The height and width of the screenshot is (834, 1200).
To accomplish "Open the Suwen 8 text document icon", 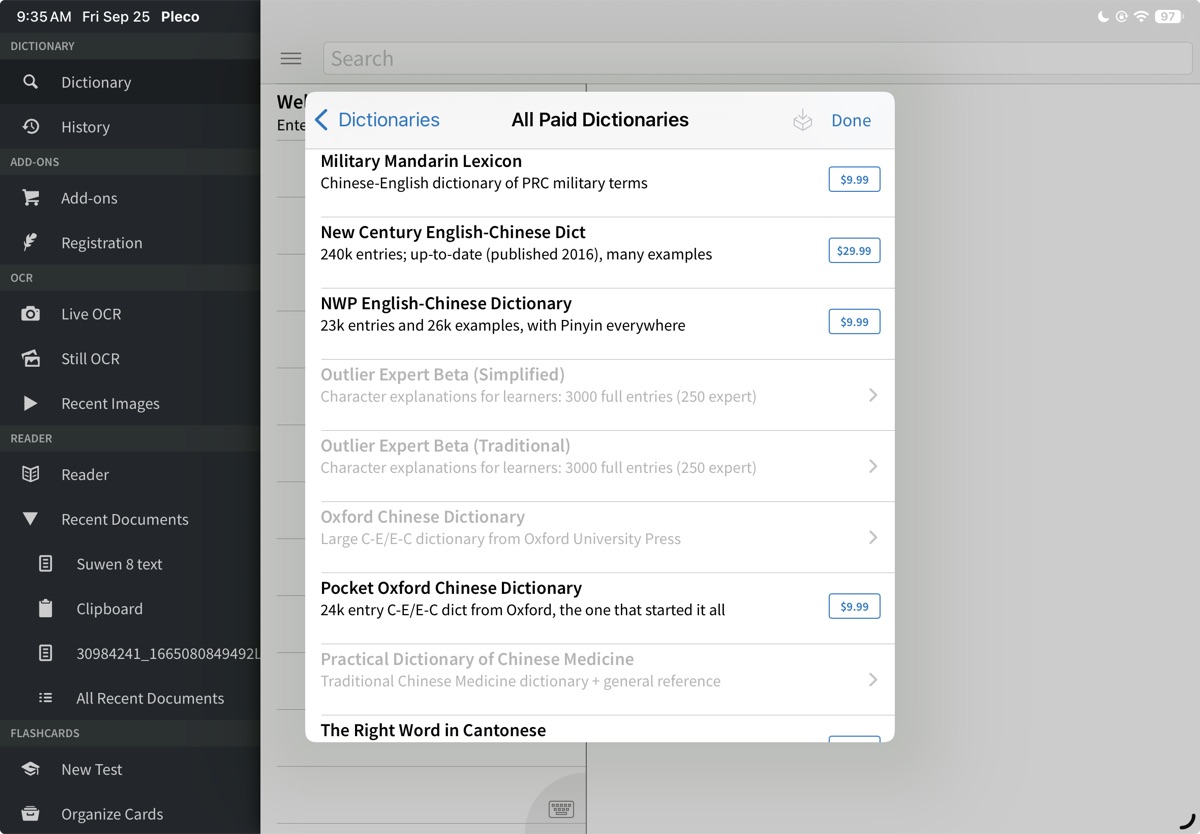I will [x=45, y=564].
